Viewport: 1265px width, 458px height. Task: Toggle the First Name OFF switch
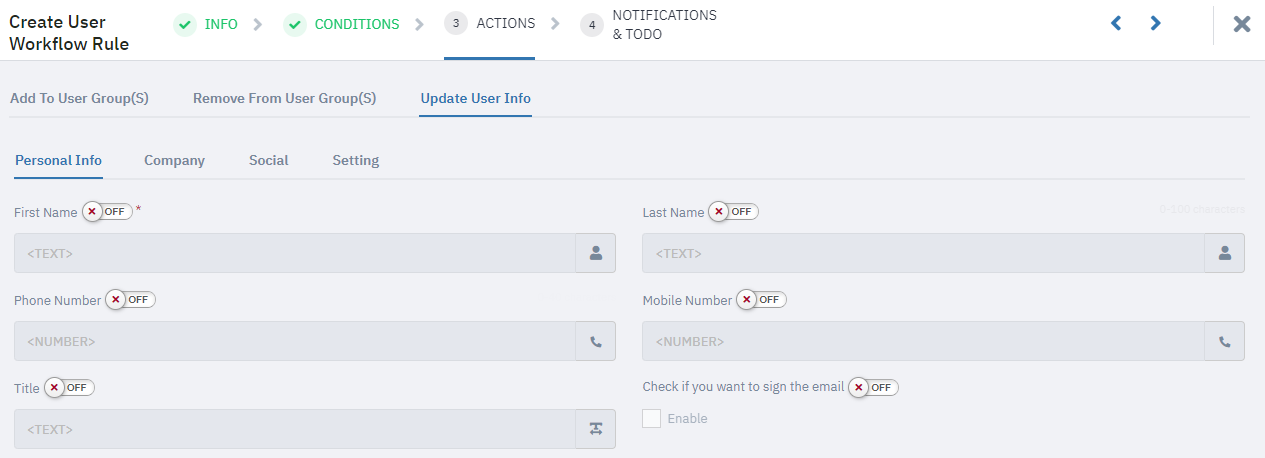[x=107, y=212]
